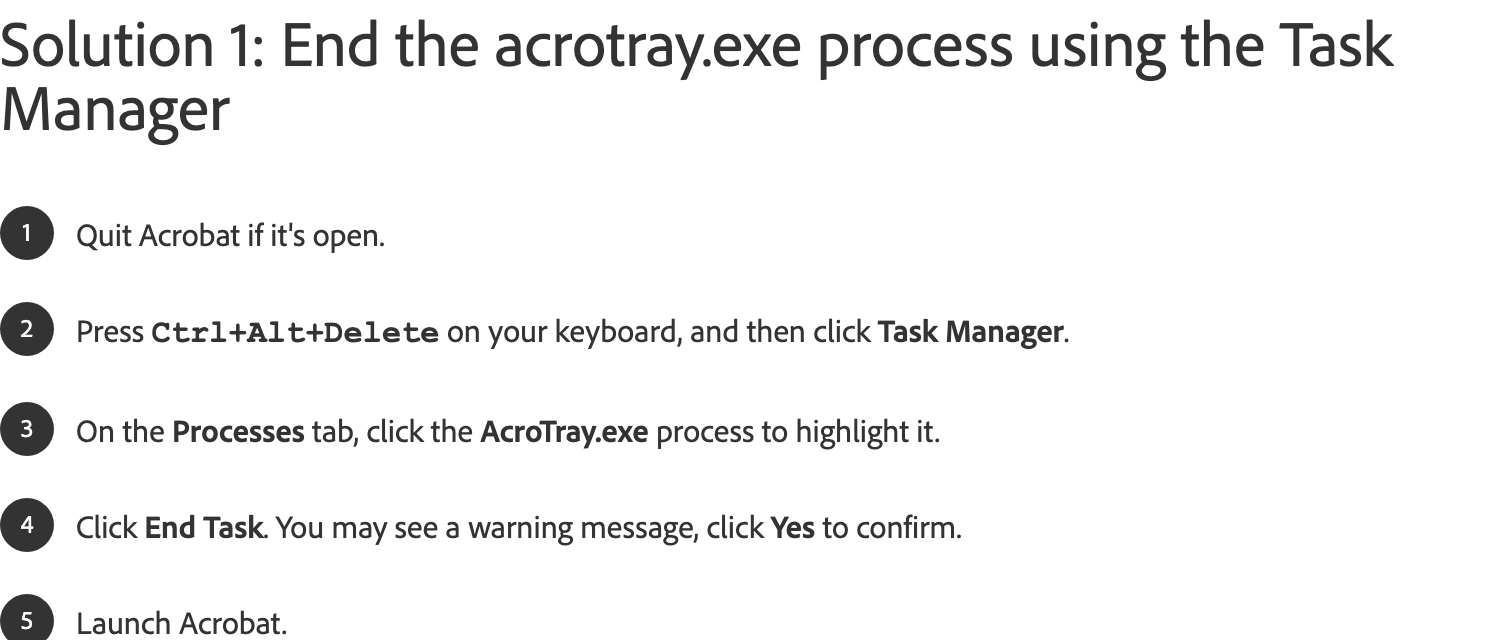Click the Quit Acrobat instruction text
Viewport: 1492px width, 640px height.
coord(230,236)
